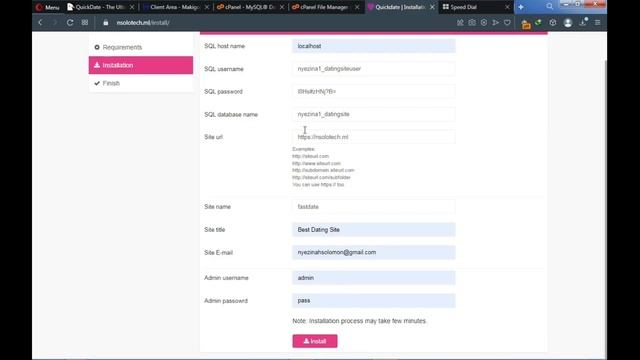Click the installation time note text
This screenshot has height=360, width=640.
point(360,321)
